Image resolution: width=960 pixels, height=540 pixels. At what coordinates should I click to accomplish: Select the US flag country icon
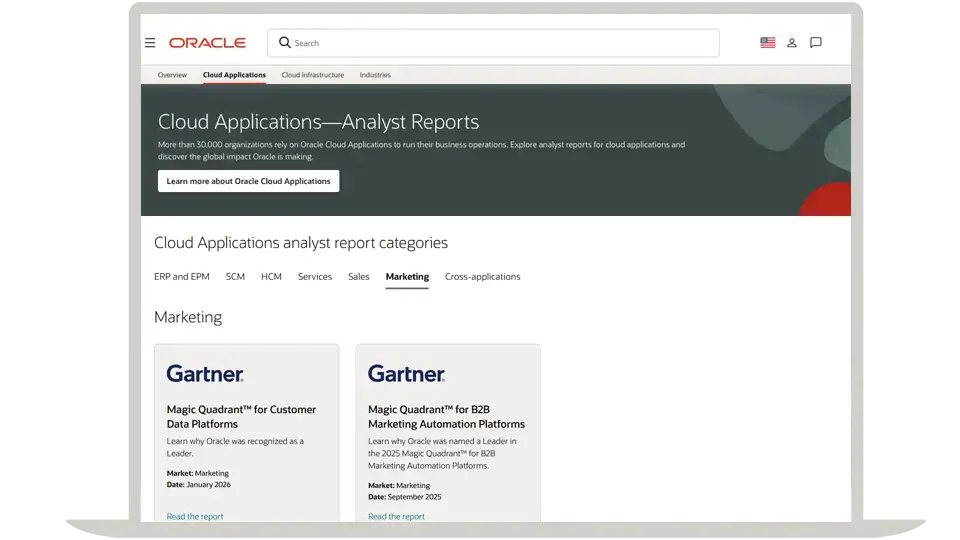[767, 42]
